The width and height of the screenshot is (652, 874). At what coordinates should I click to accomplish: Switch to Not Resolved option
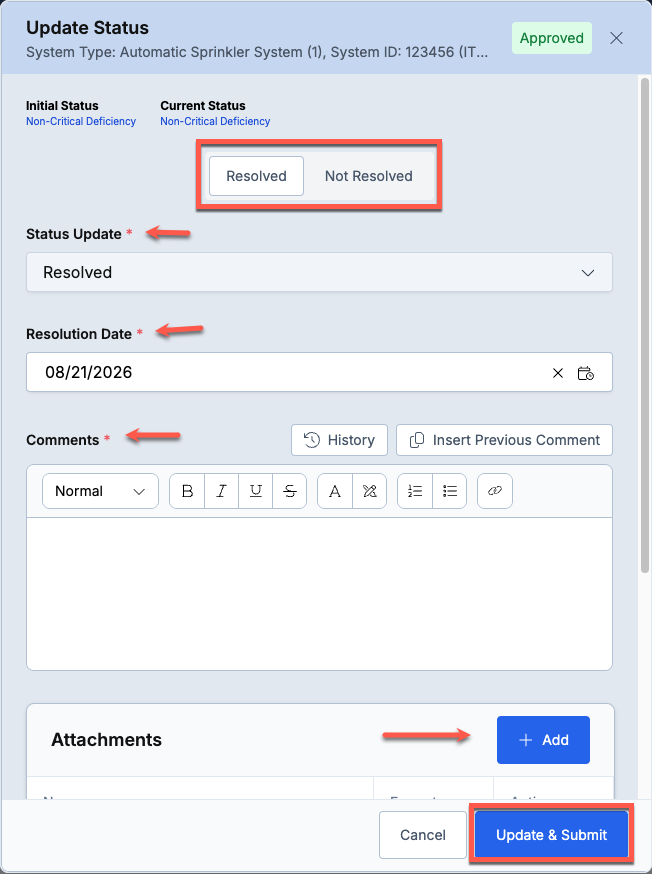tap(368, 176)
